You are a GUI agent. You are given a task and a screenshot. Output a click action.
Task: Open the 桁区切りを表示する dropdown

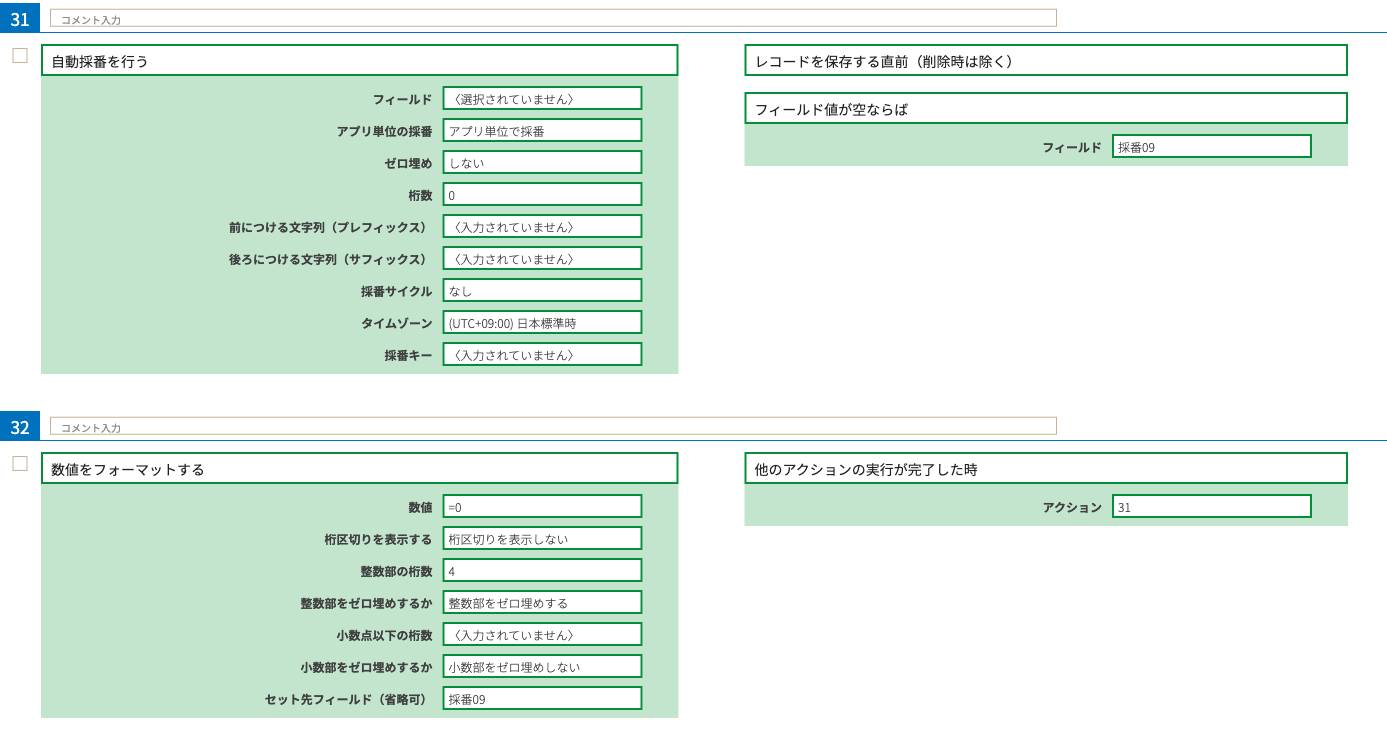coord(542,539)
